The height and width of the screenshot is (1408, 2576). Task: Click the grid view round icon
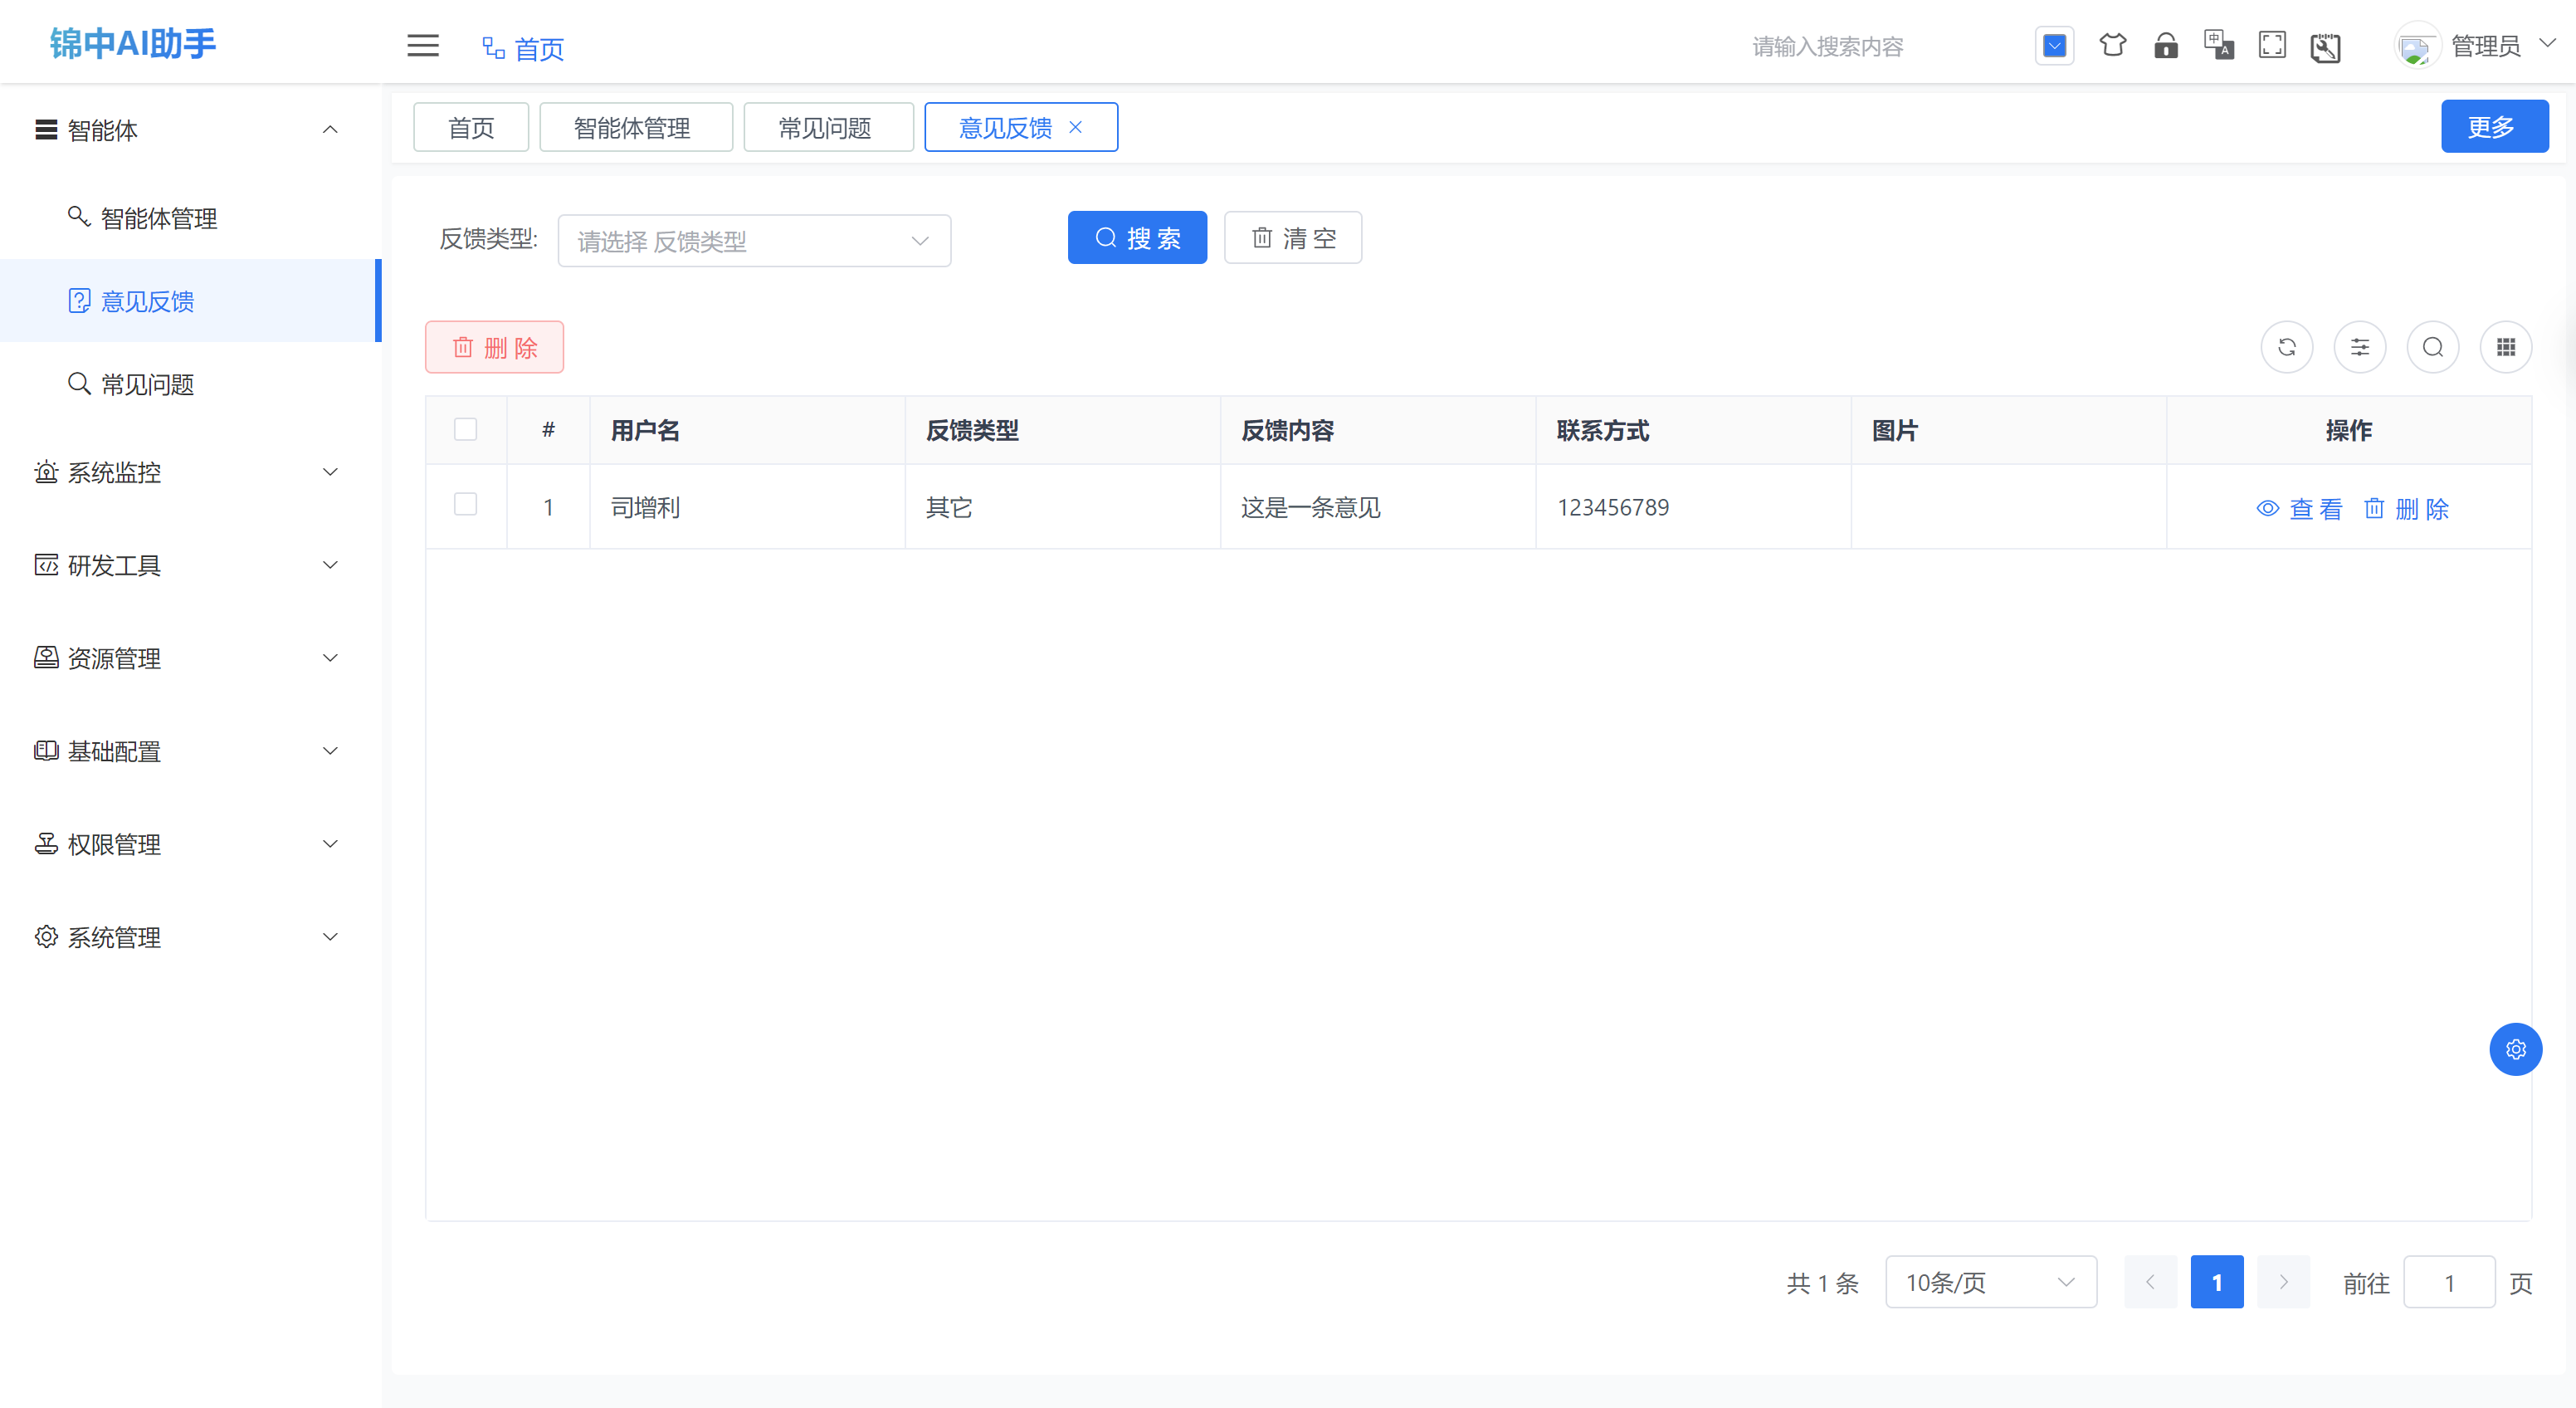(x=2505, y=347)
